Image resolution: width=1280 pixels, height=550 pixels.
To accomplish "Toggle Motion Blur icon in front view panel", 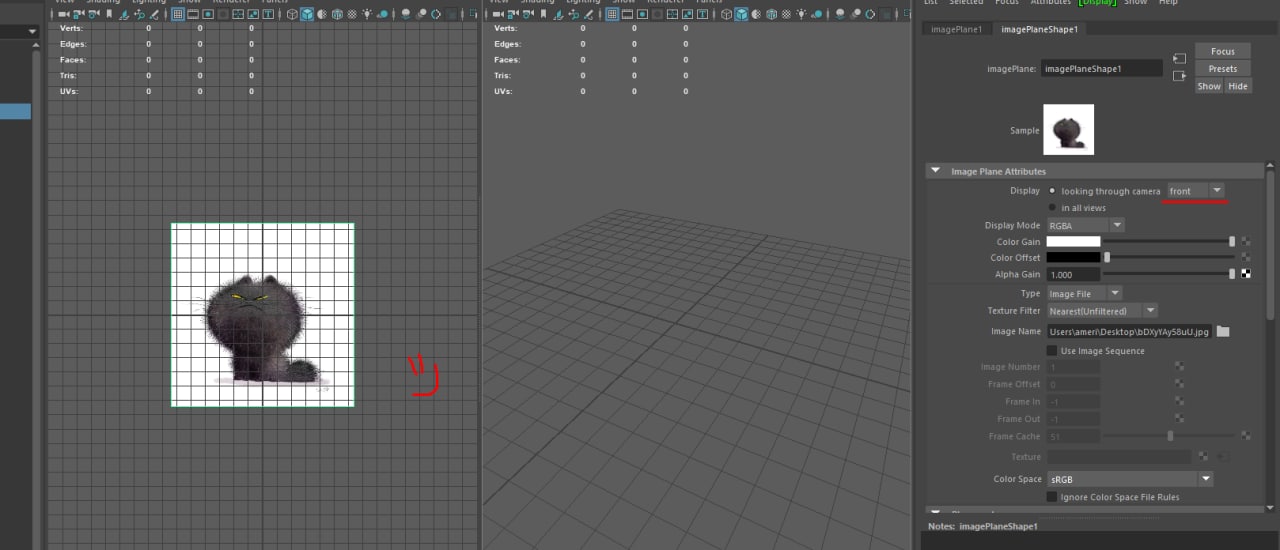I will tap(421, 14).
